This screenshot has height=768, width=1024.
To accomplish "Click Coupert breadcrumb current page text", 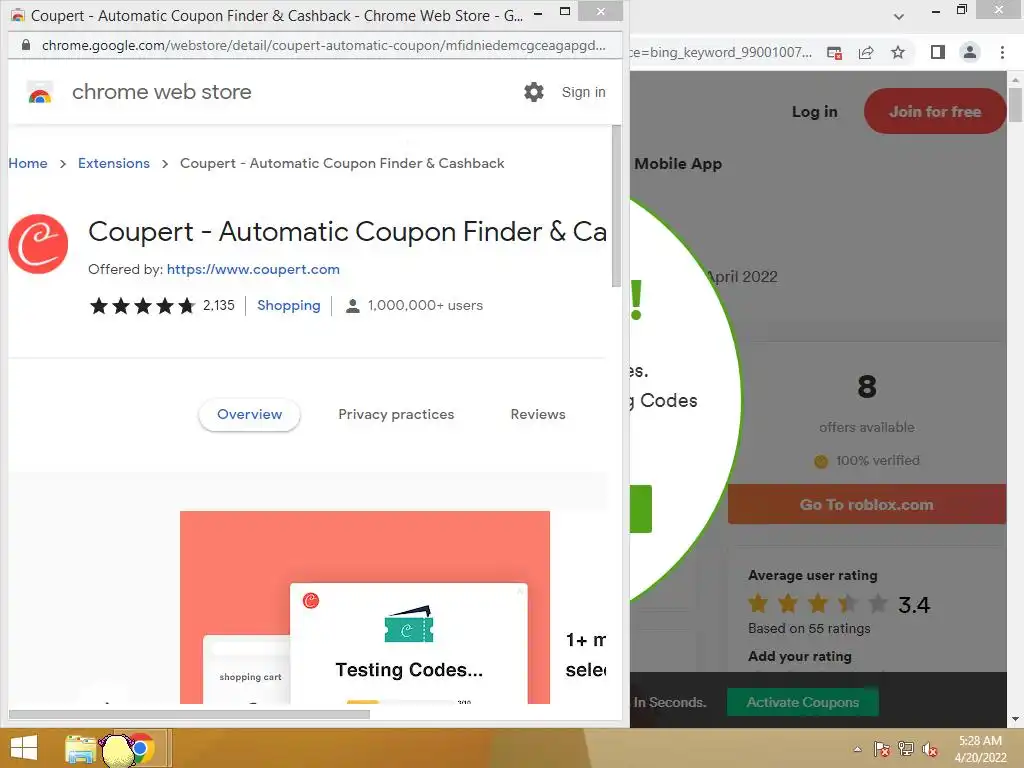I will click(x=342, y=163).
